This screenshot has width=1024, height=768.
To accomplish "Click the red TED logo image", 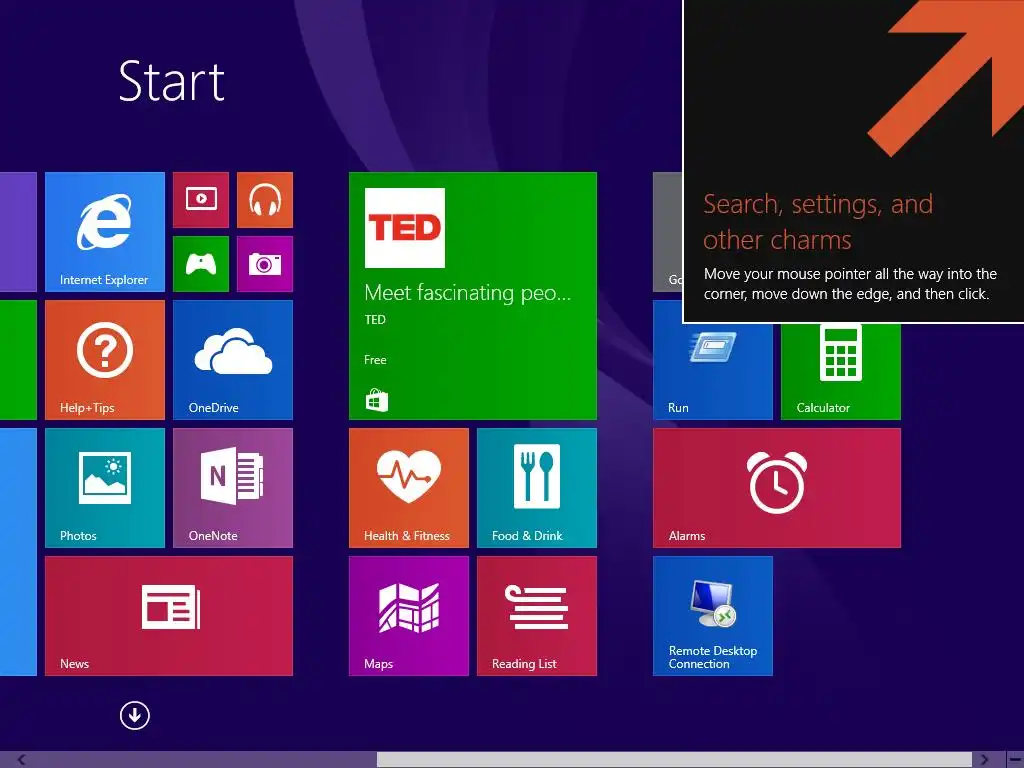I will [405, 228].
